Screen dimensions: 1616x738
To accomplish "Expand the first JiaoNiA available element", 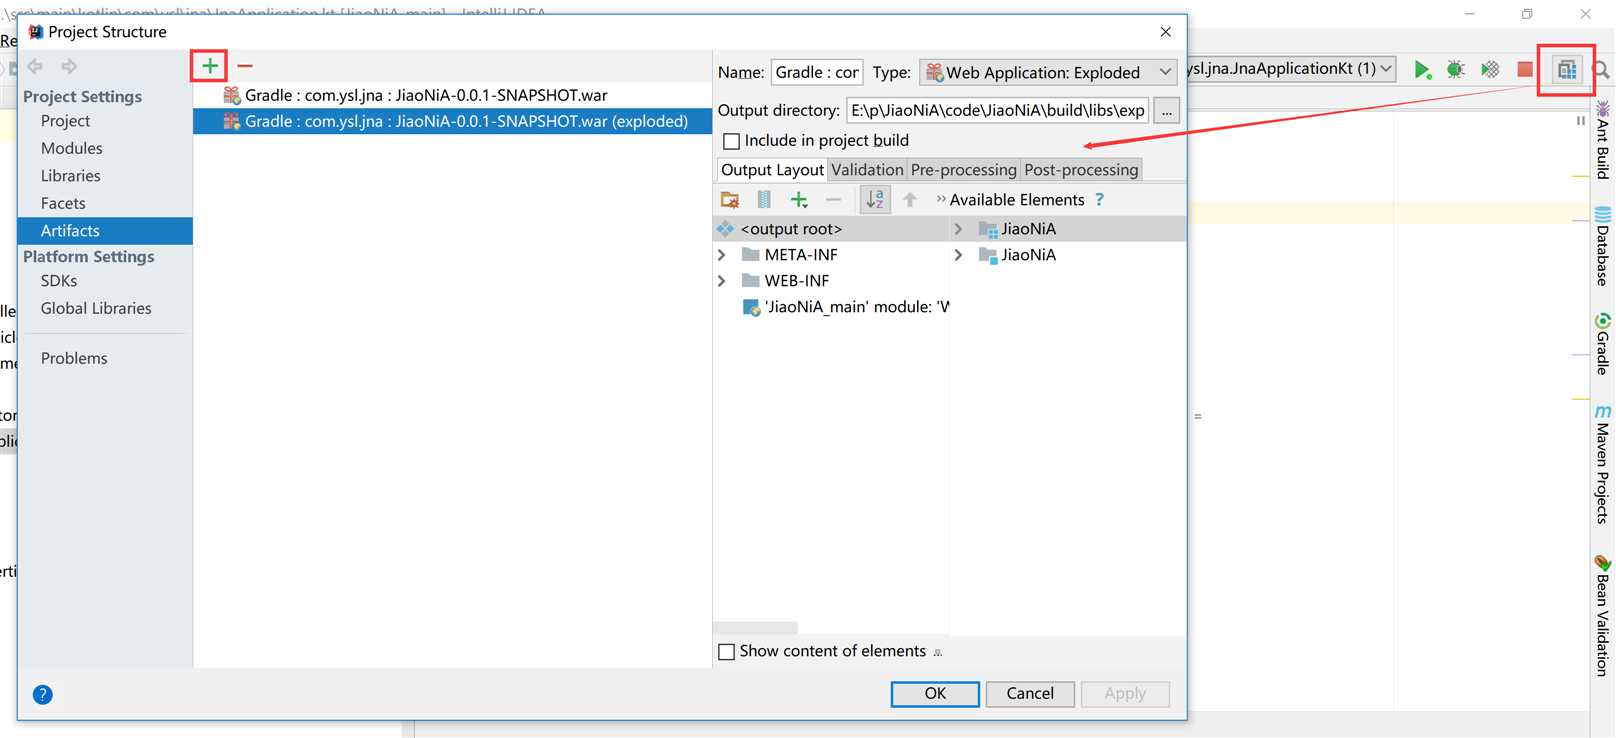I will coord(958,229).
